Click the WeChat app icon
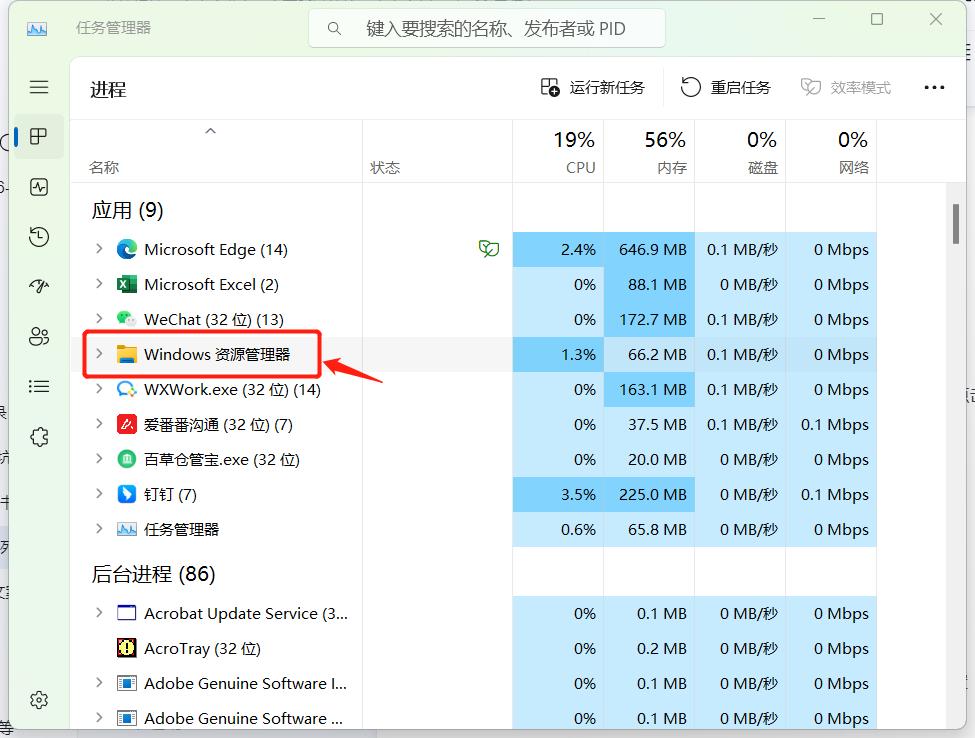Viewport: 975px width, 738px height. (x=127, y=319)
